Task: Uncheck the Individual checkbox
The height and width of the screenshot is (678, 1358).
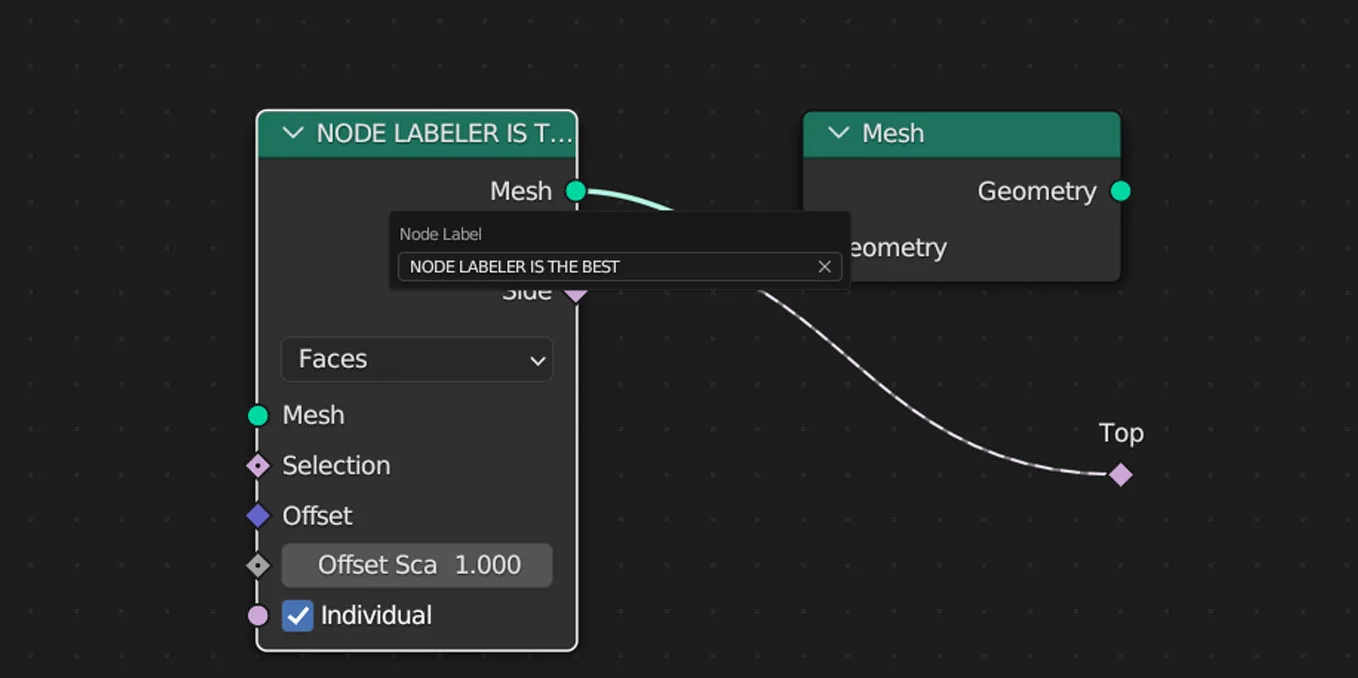Action: pyautogui.click(x=297, y=616)
